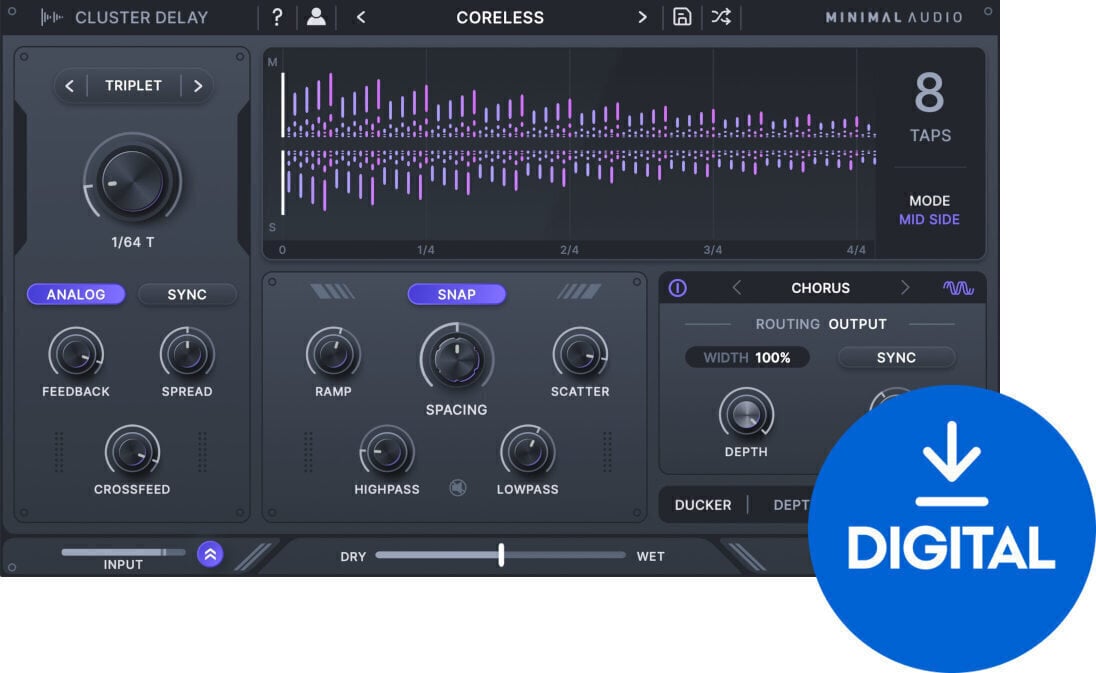Click the RAMP knob
The width and height of the screenshot is (1096, 673).
333,354
